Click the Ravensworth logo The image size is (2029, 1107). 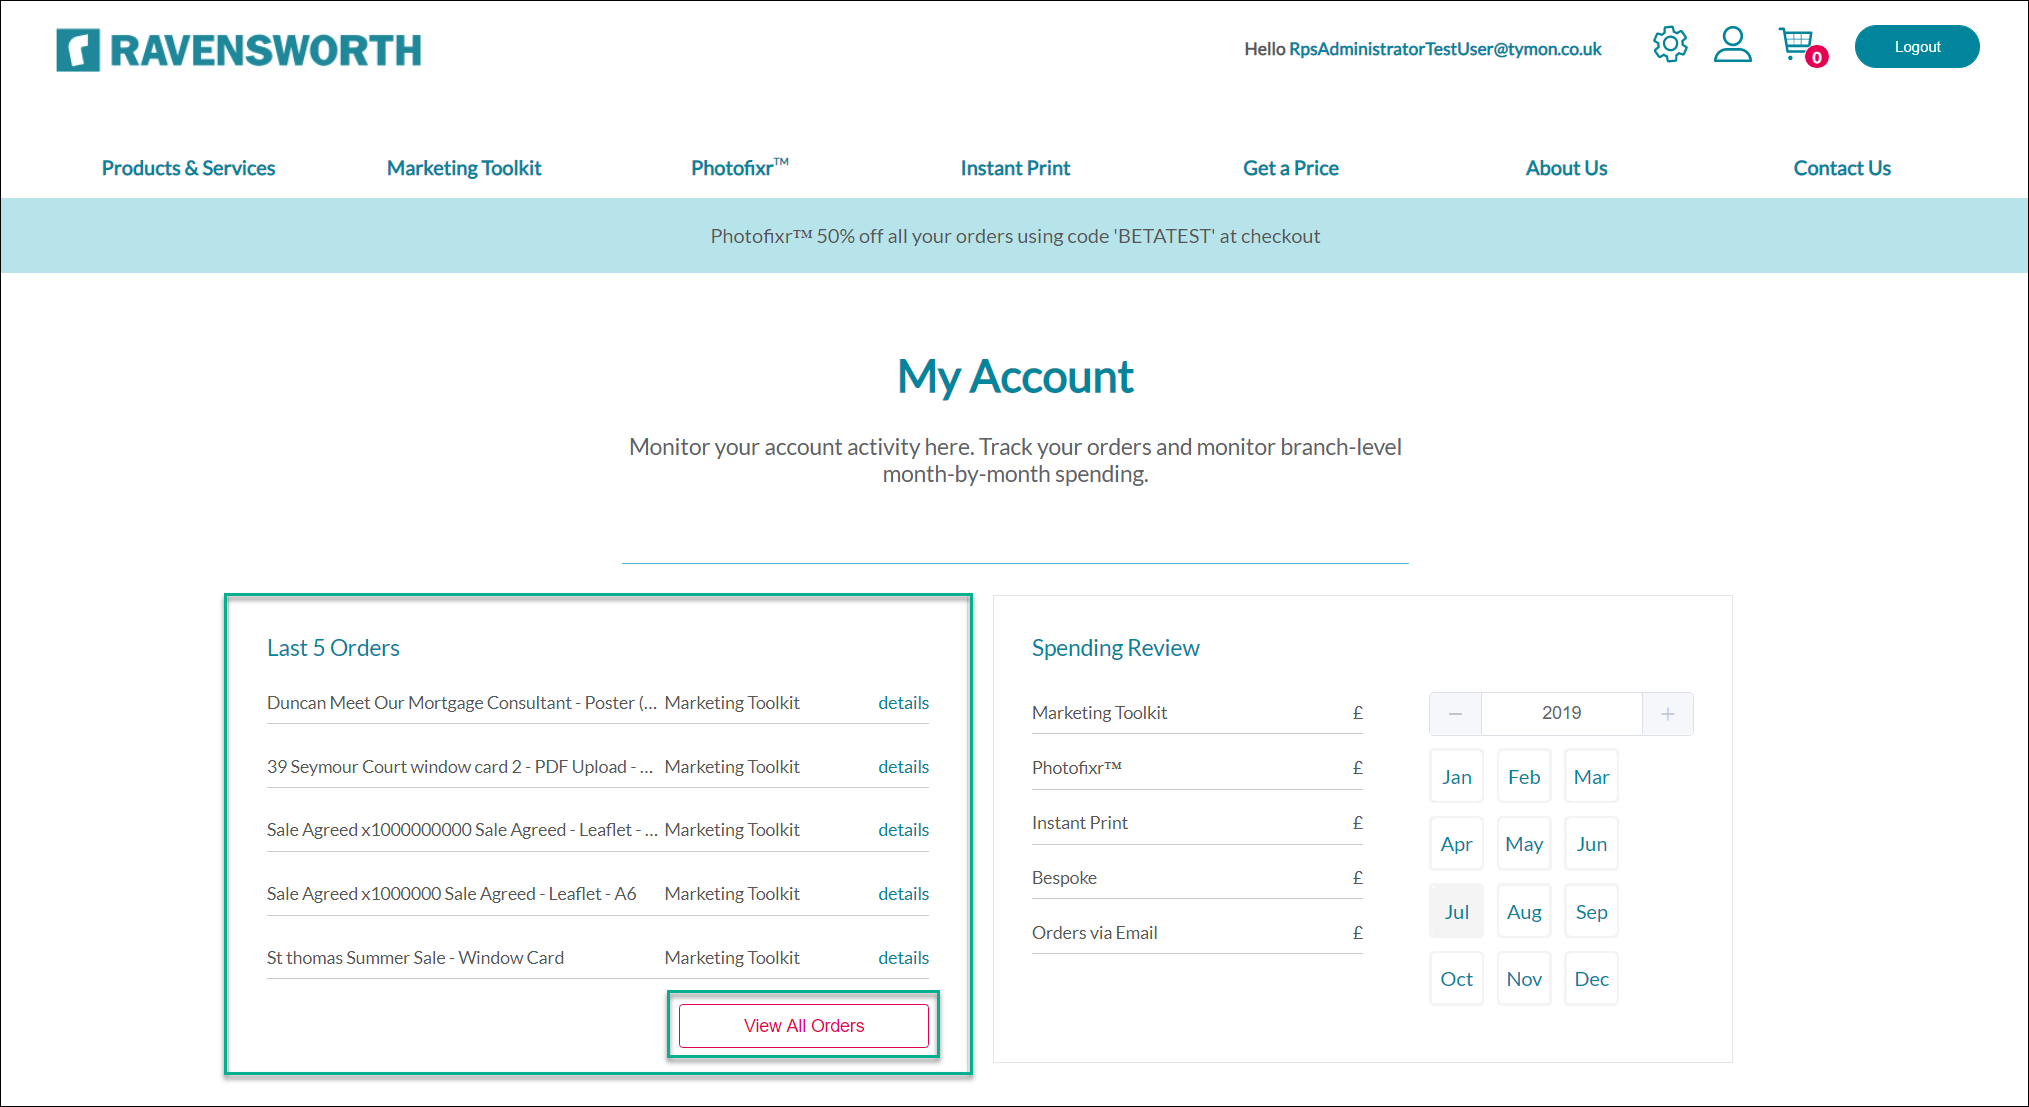tap(239, 50)
